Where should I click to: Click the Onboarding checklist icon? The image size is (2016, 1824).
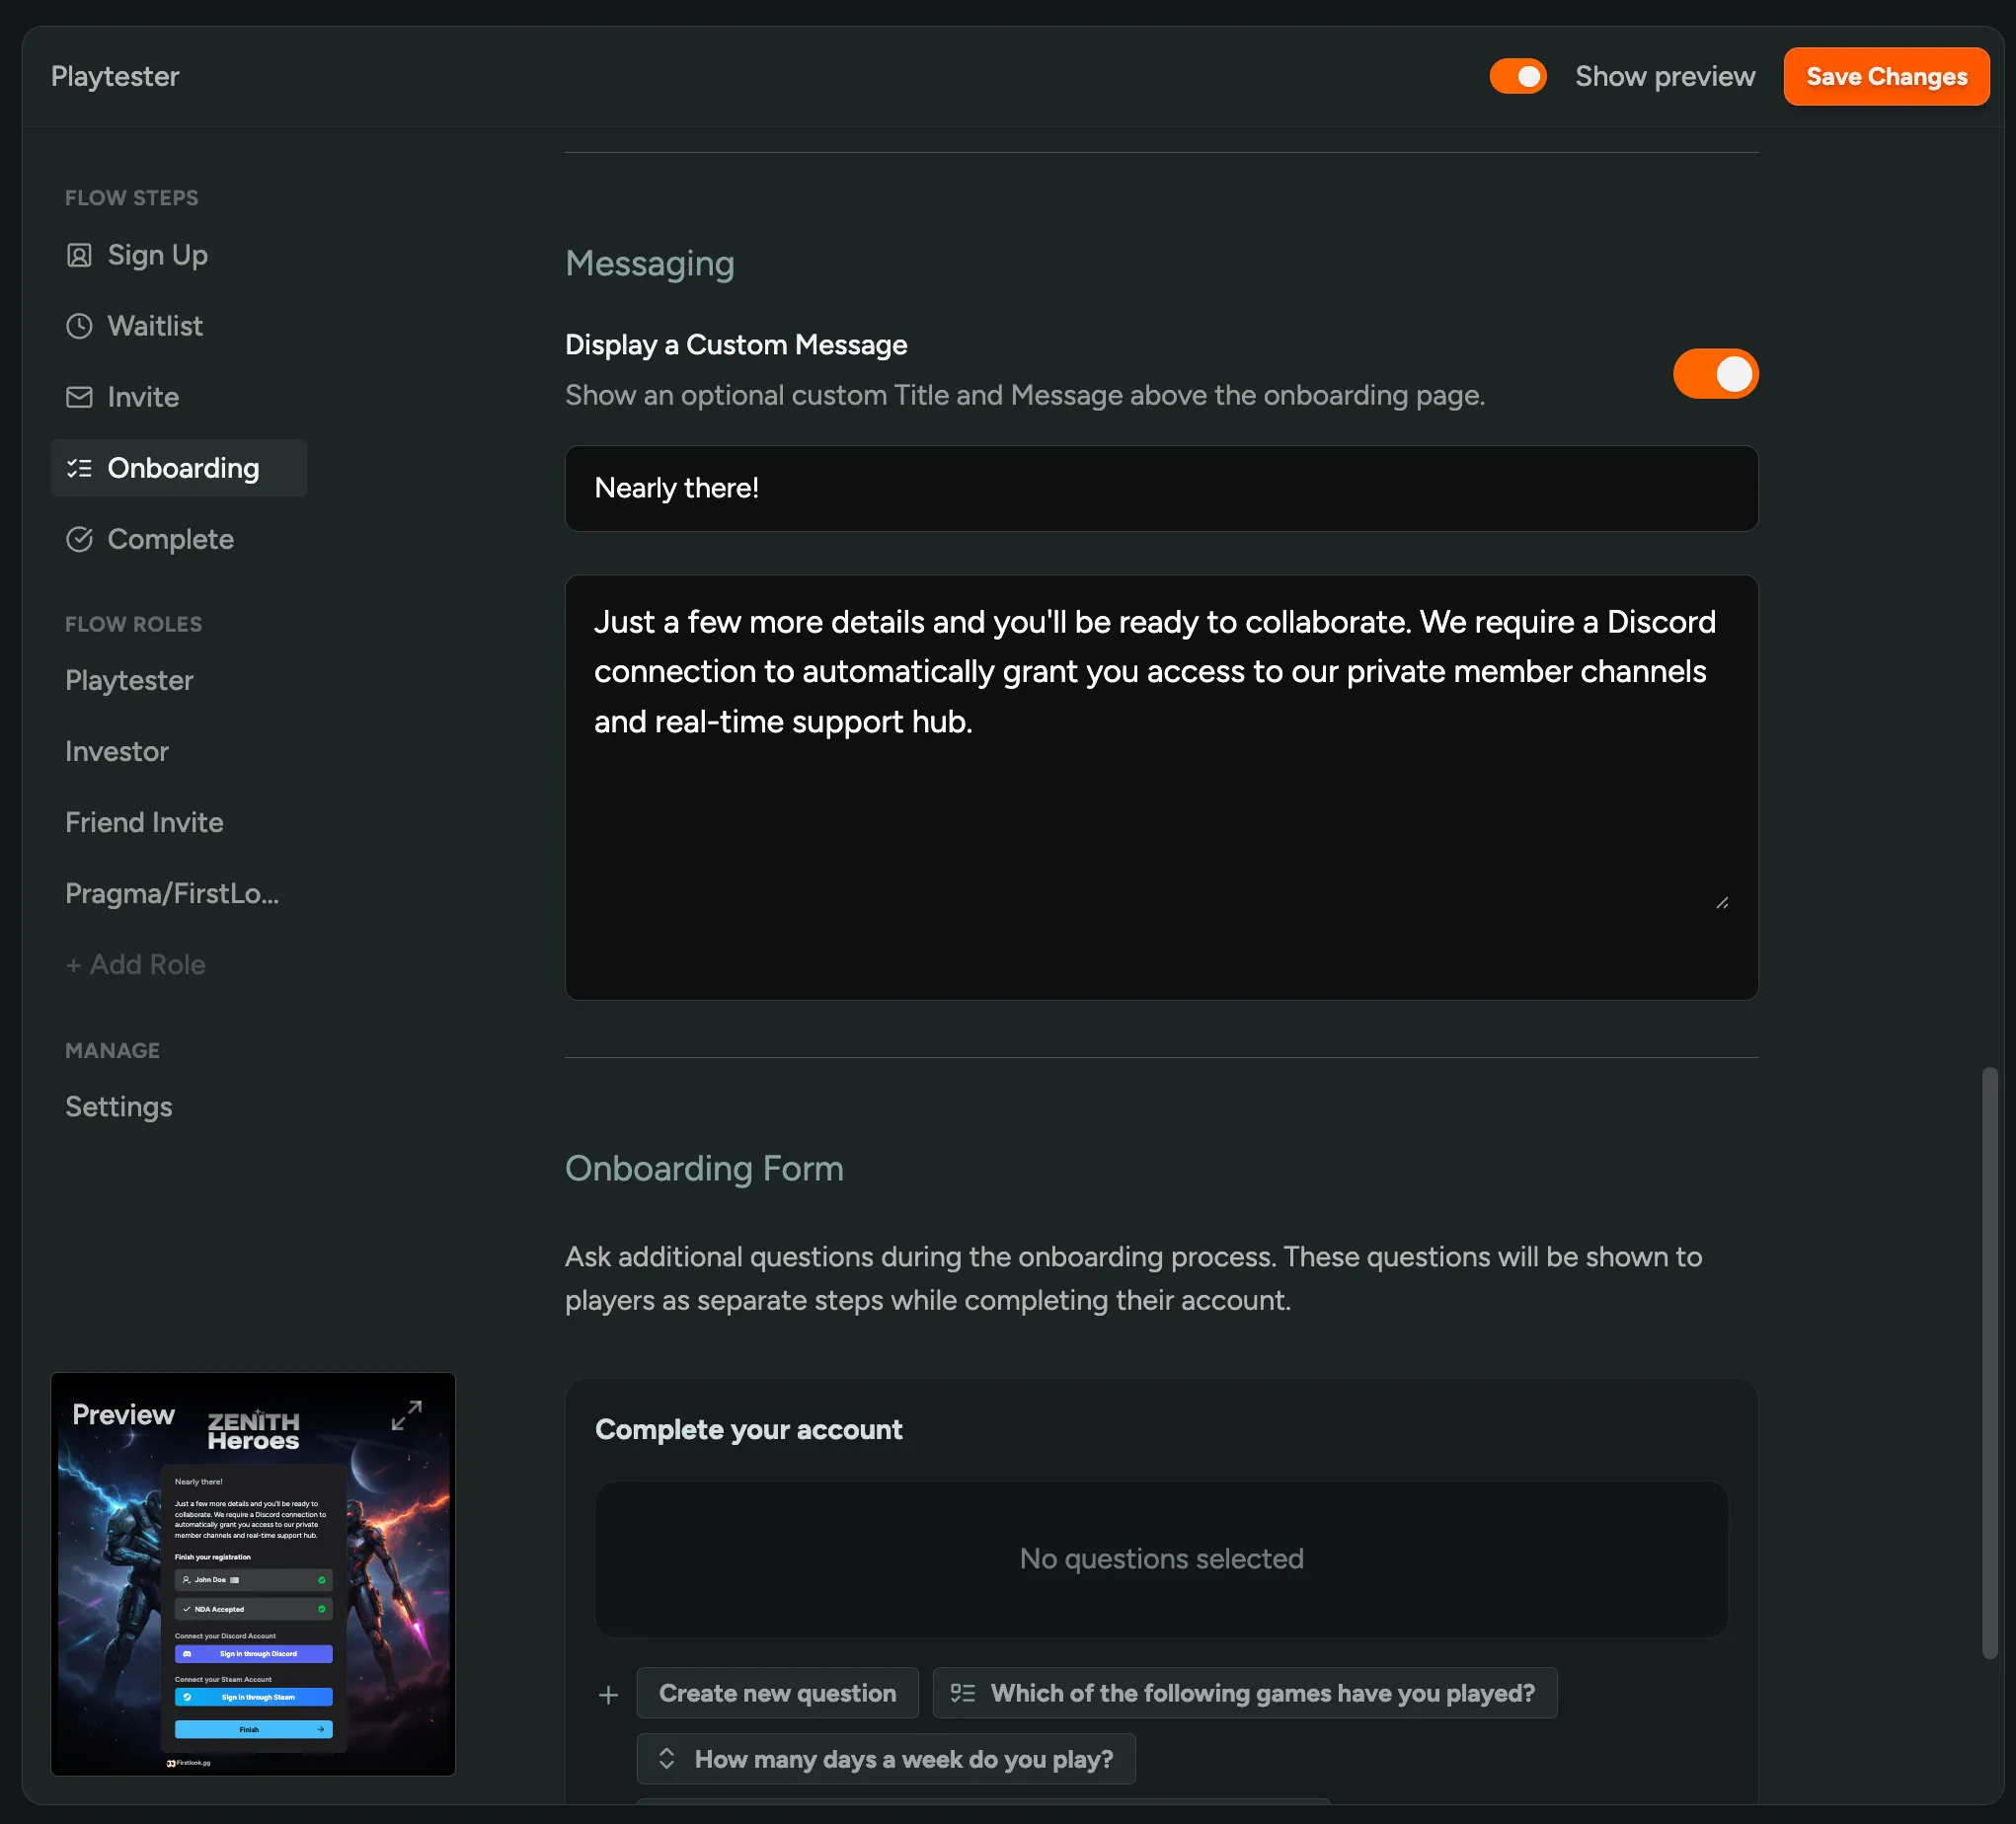(79, 469)
